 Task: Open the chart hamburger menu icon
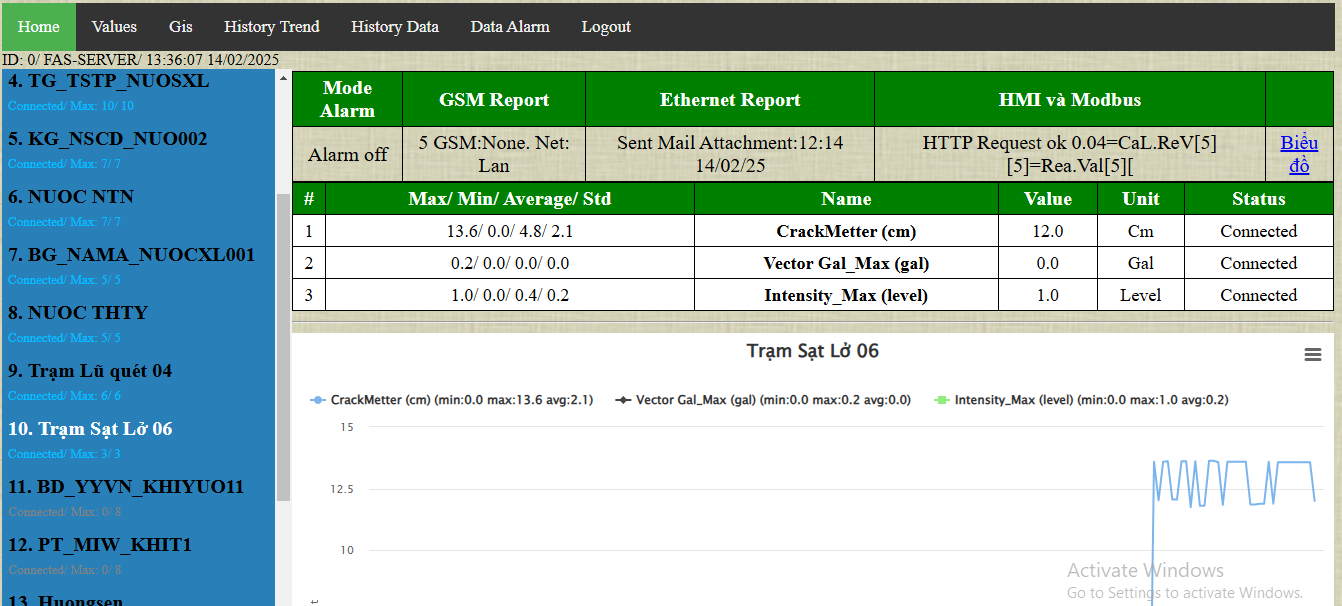tap(1312, 355)
